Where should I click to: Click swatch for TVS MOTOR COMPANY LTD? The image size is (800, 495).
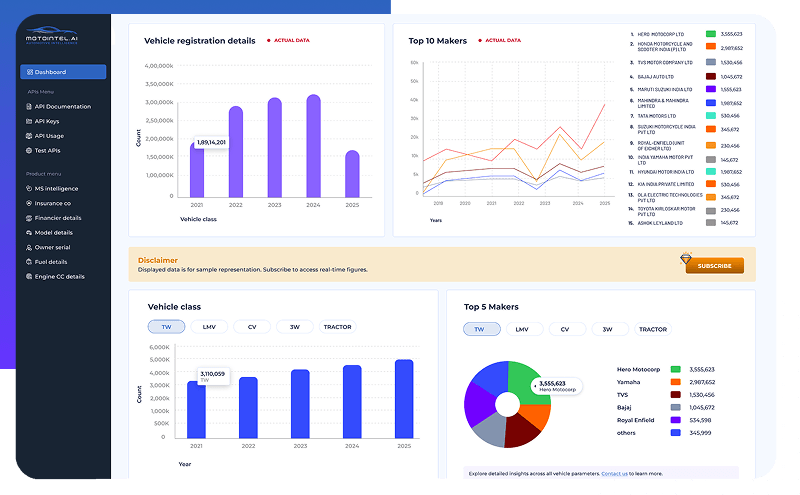tap(711, 62)
